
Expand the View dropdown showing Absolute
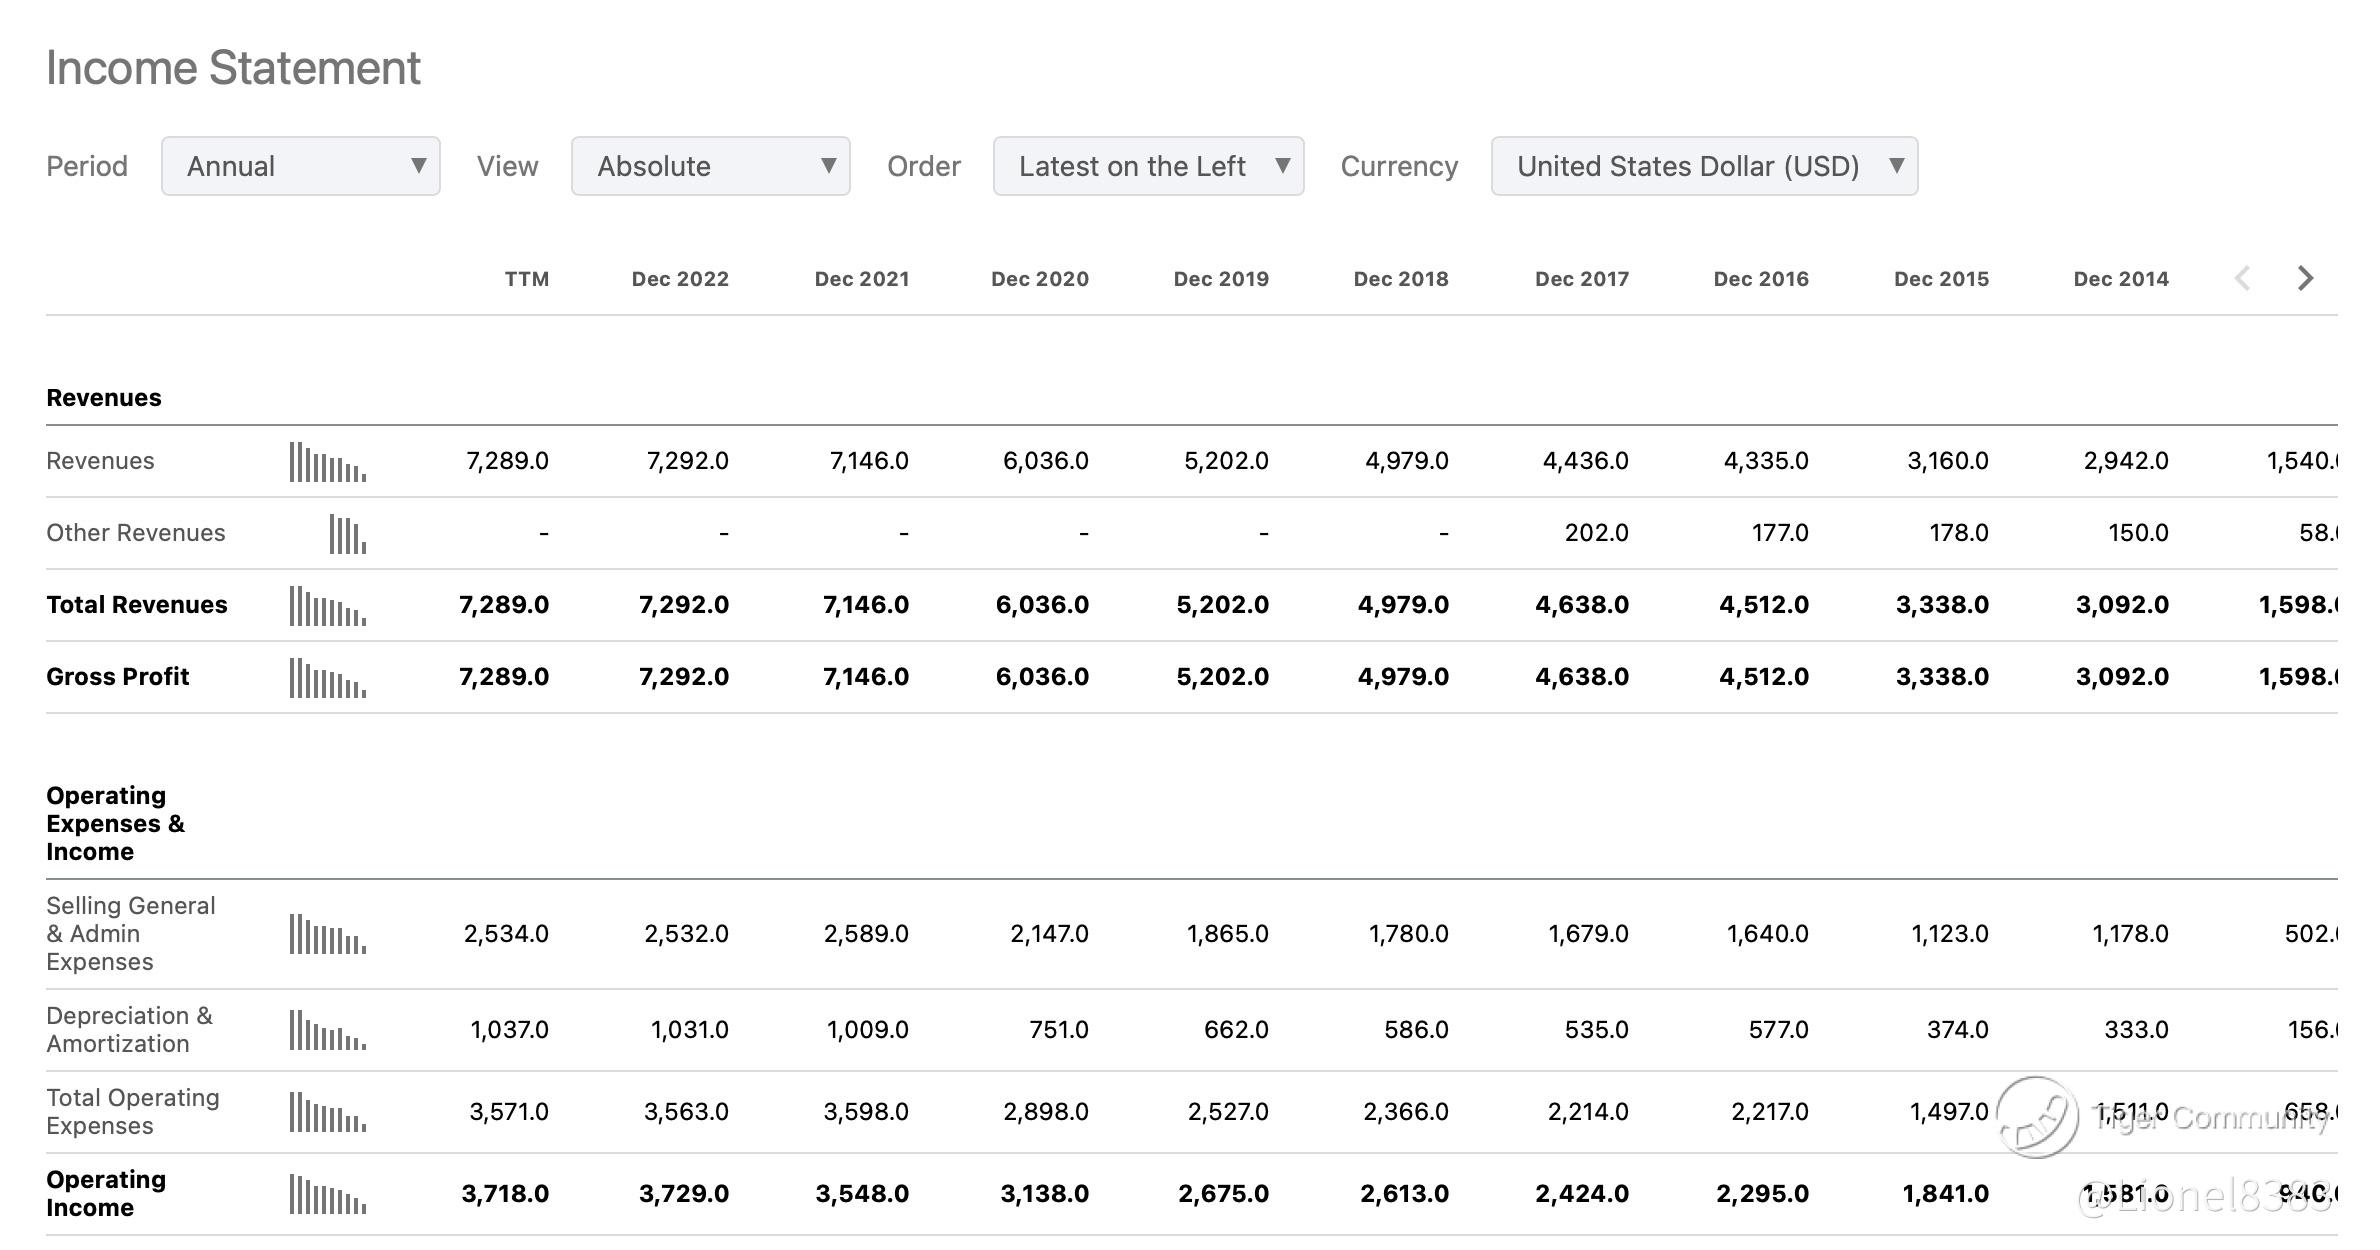coord(710,166)
